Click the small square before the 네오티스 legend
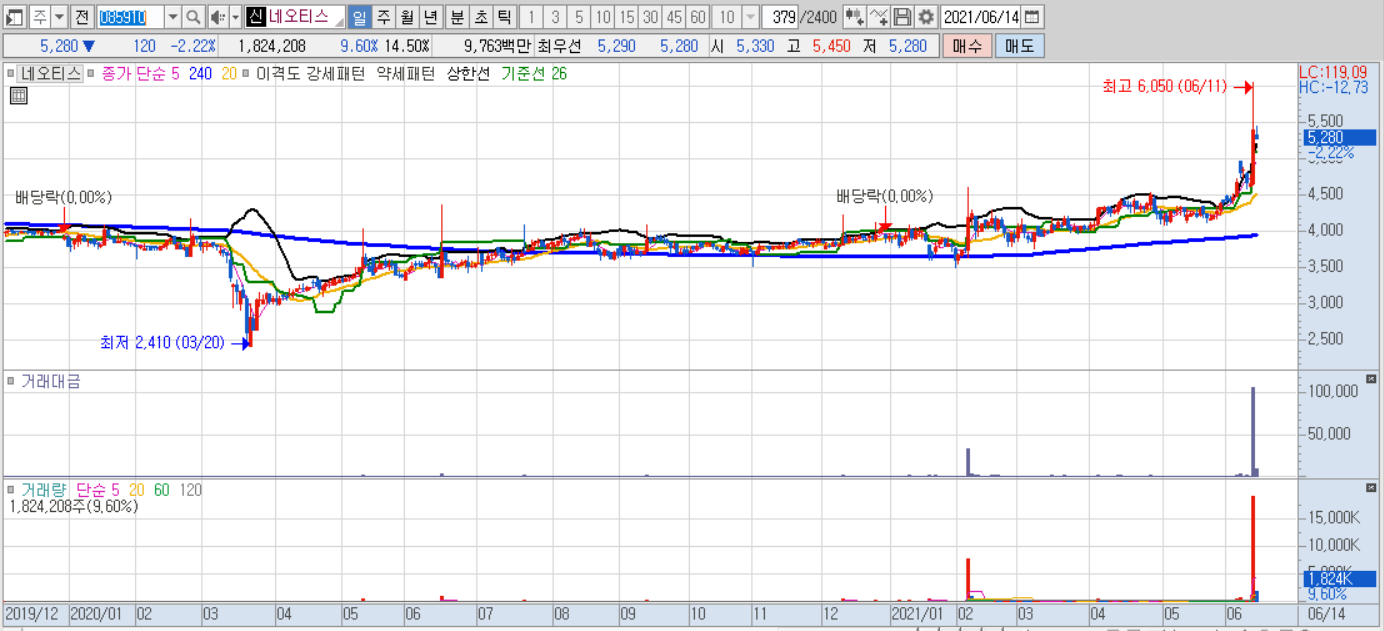The image size is (1384, 631). (x=12, y=74)
